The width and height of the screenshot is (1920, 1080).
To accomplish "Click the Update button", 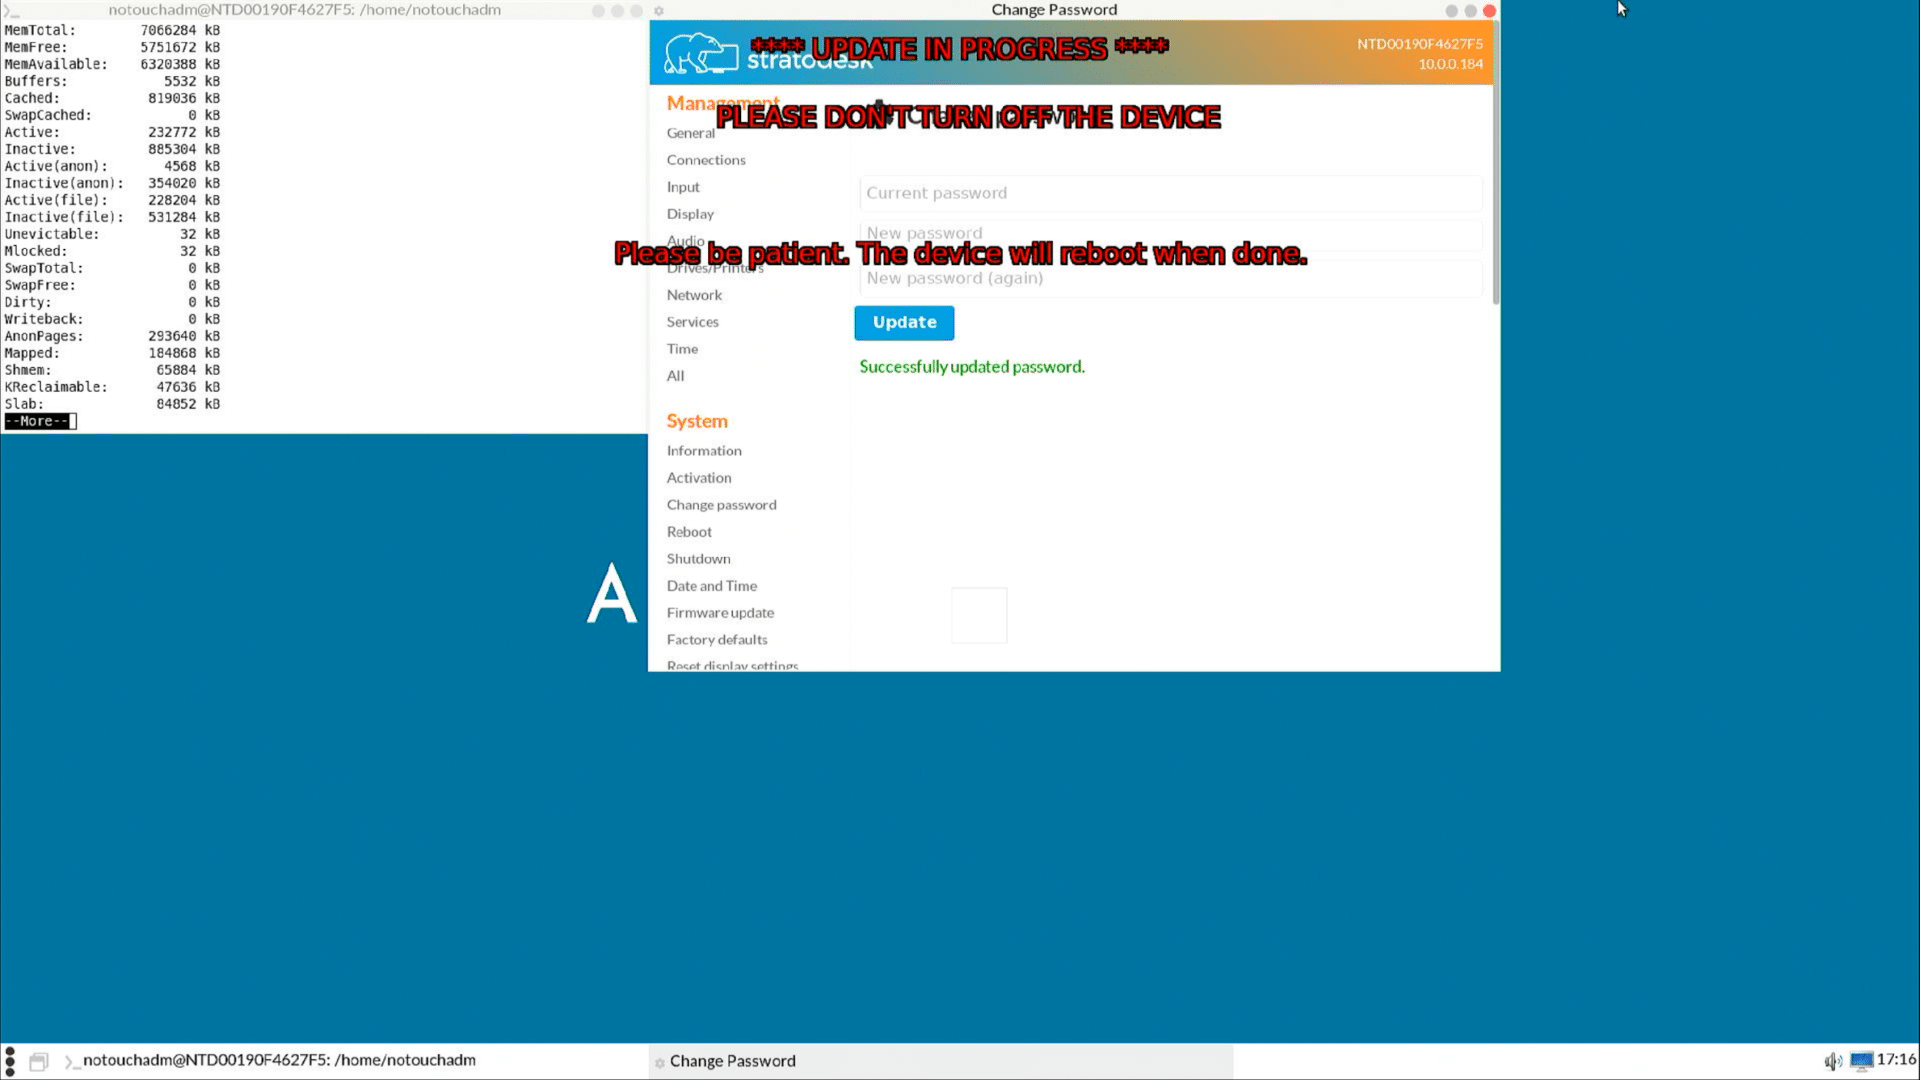I will 905,322.
